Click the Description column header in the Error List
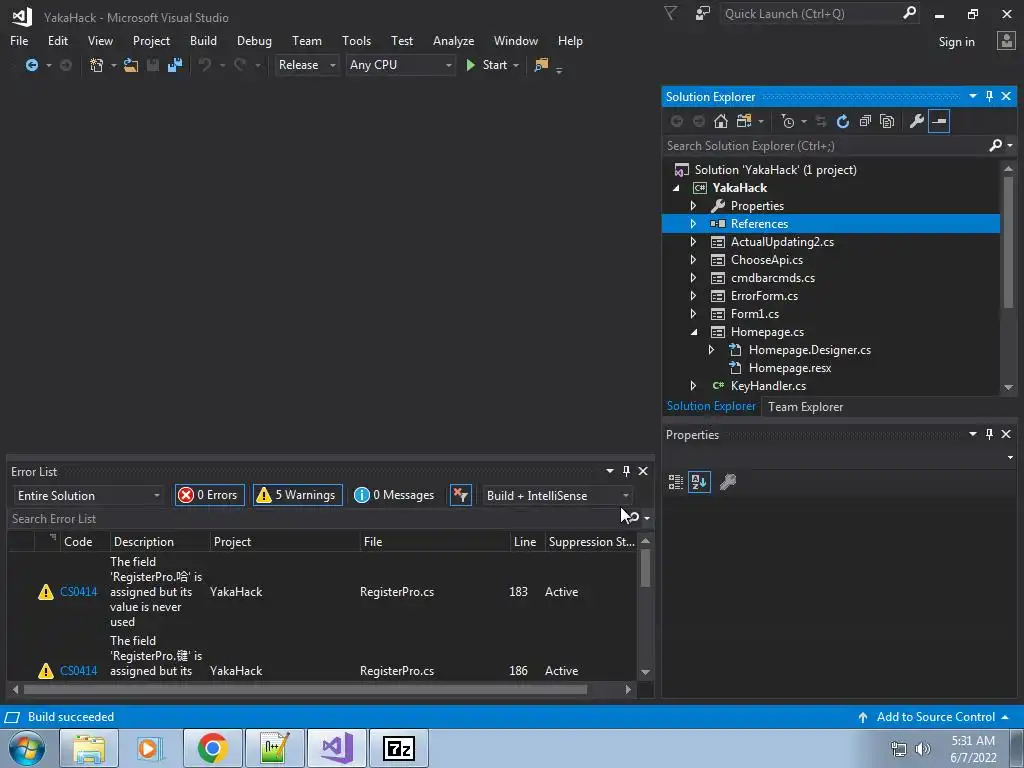The image size is (1024, 768). 159,542
